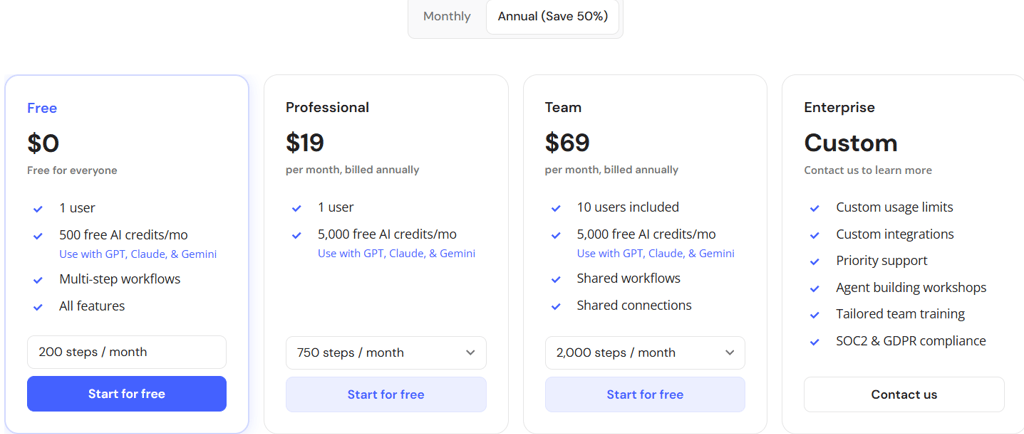This screenshot has height=434, width=1024.
Task: Click checkmark icon beside Shared workflows
Action: 556,279
